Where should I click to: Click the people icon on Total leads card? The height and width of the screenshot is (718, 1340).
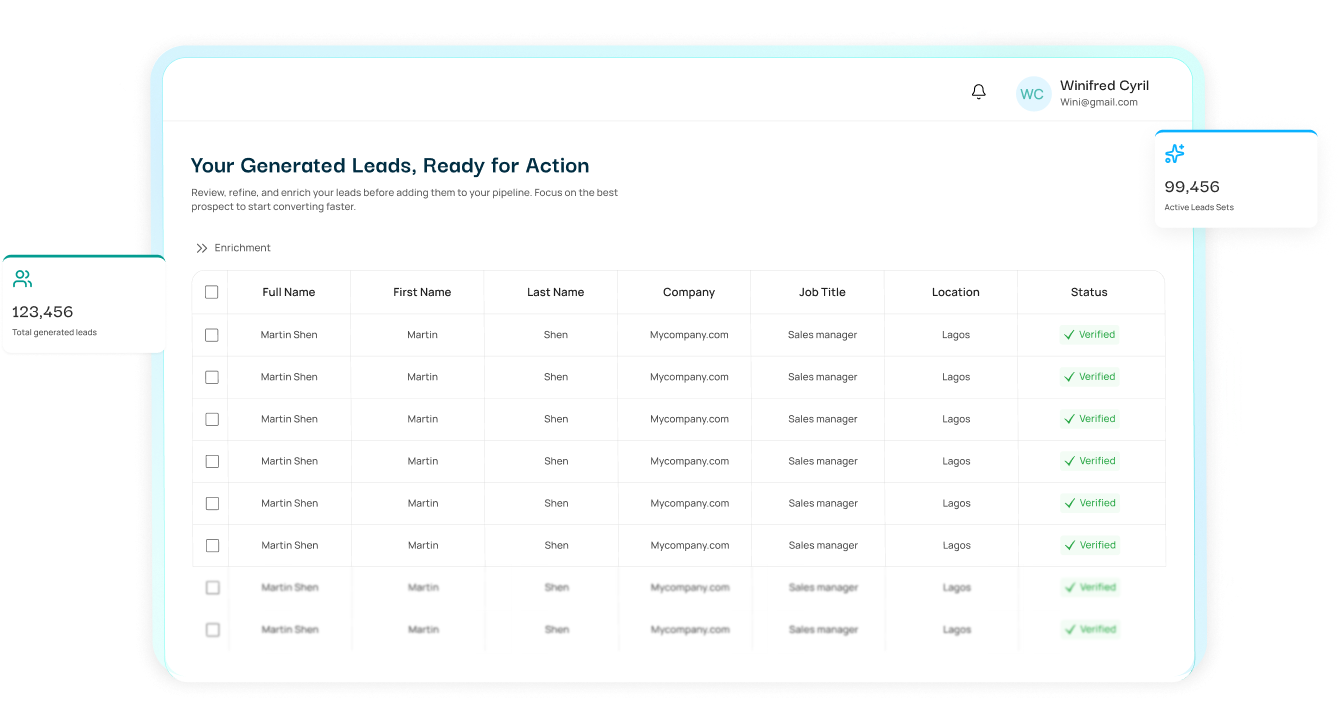point(22,279)
